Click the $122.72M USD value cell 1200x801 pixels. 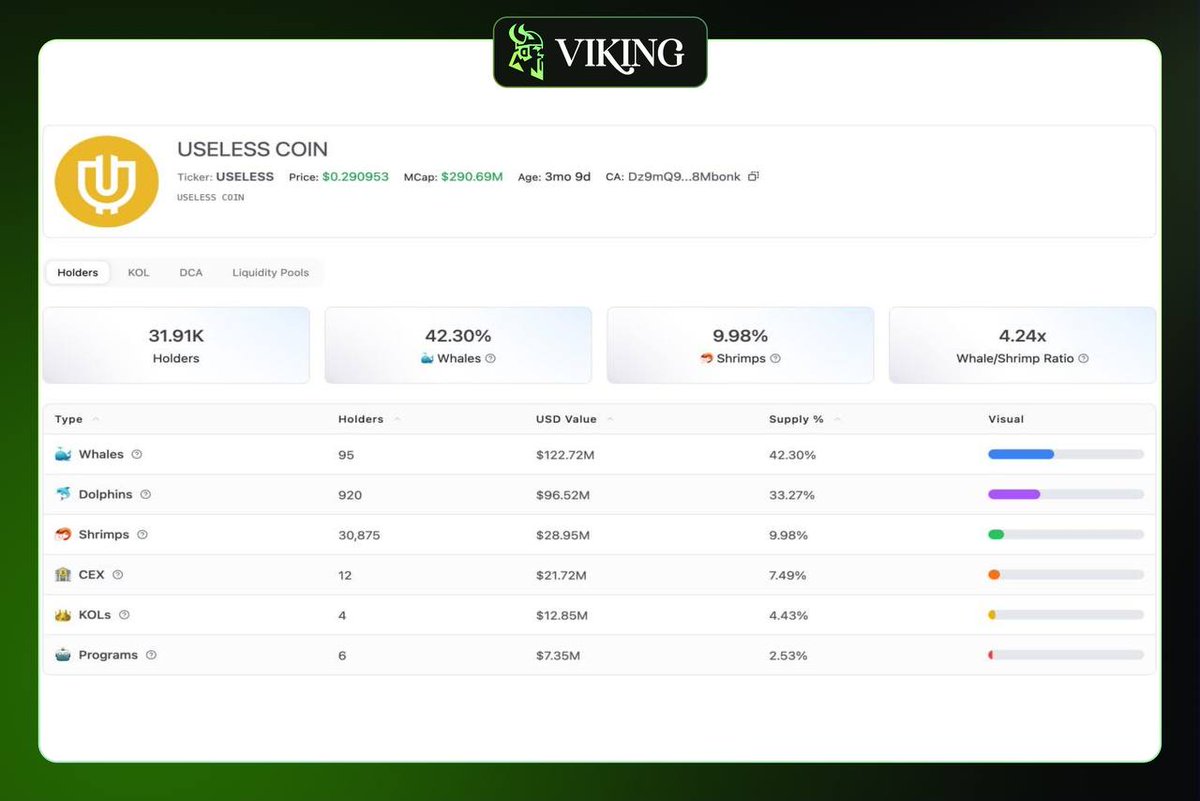(566, 455)
